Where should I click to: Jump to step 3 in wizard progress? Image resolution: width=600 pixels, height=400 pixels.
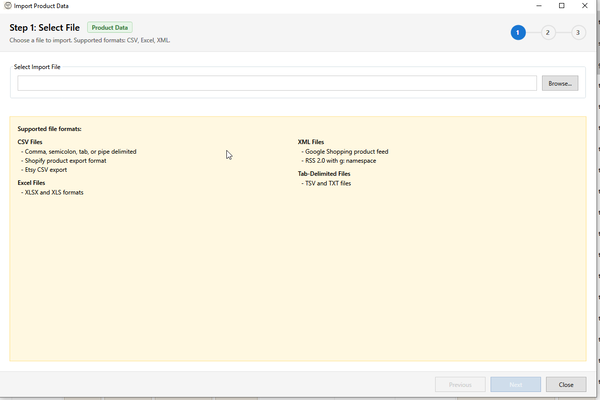[578, 33]
